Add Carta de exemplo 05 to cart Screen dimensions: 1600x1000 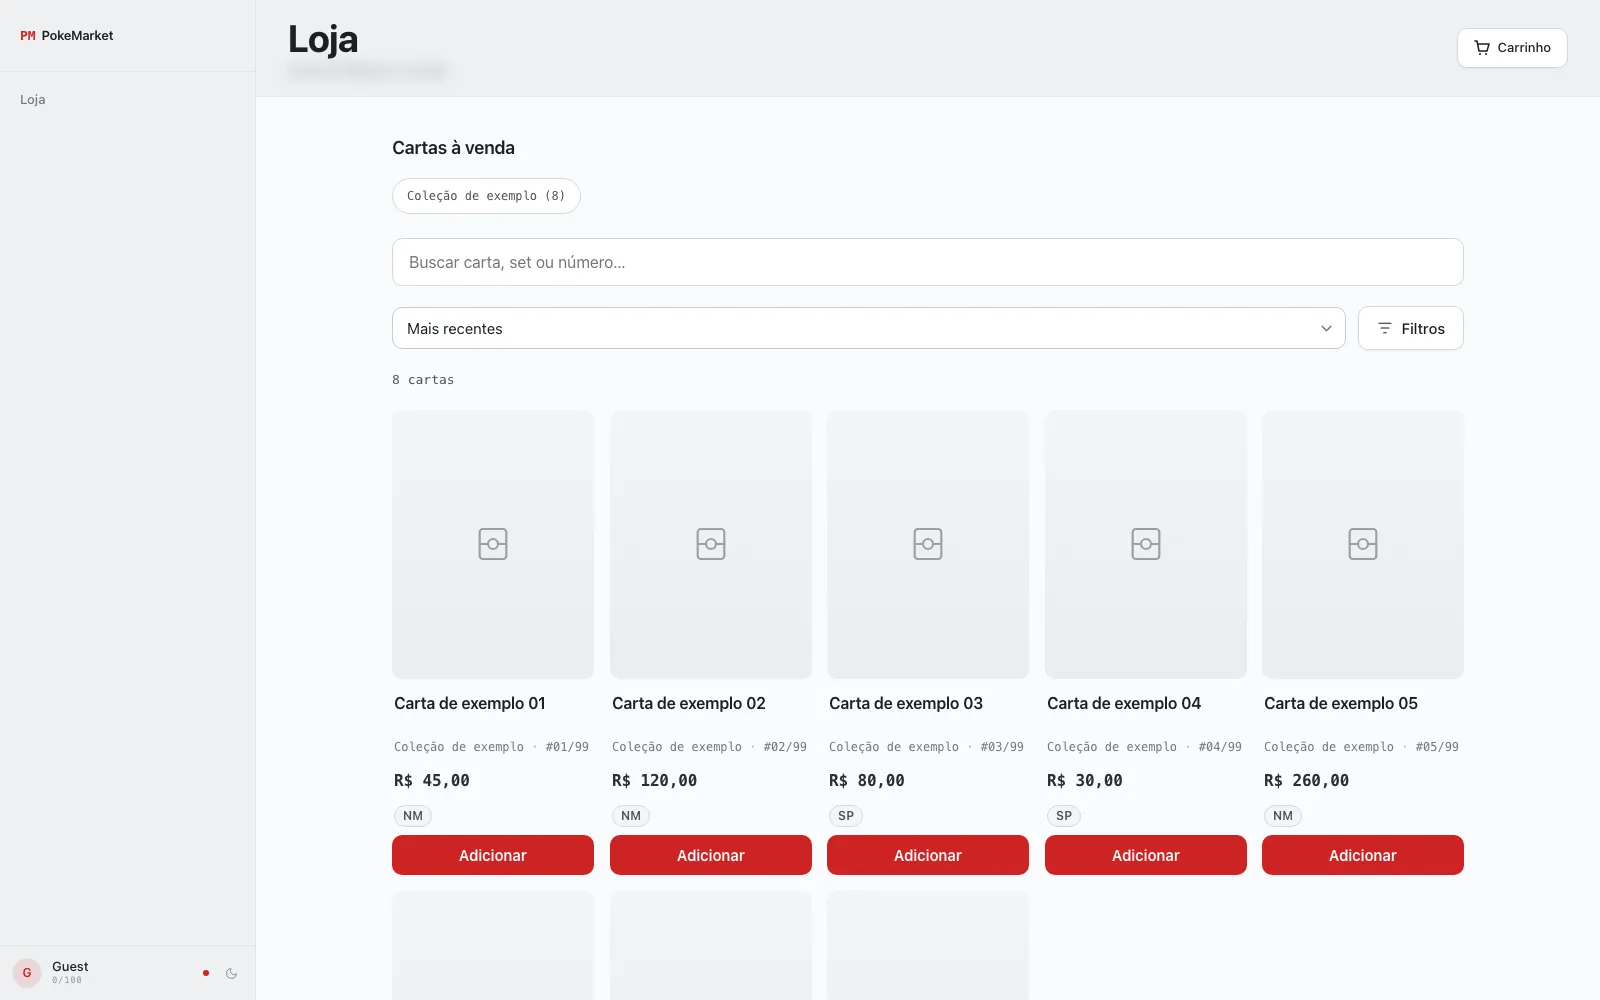coord(1363,855)
